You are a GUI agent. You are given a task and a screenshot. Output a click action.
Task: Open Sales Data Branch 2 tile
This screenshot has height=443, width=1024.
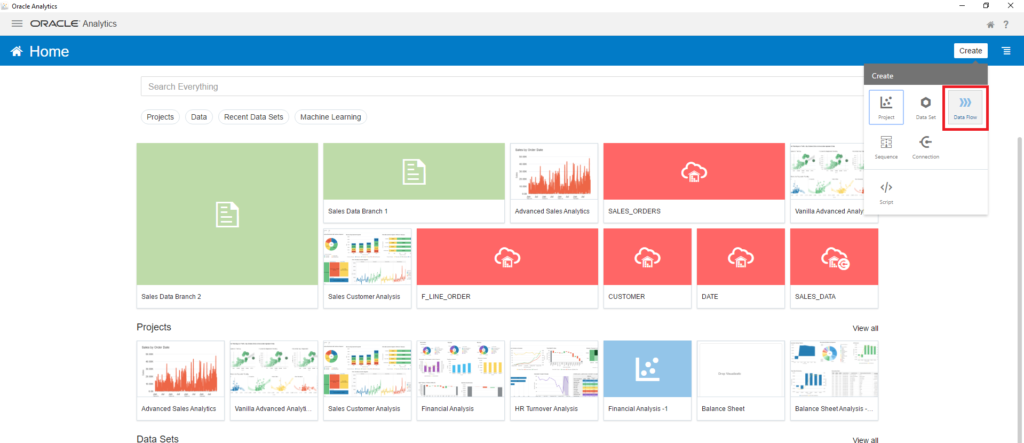coord(227,225)
